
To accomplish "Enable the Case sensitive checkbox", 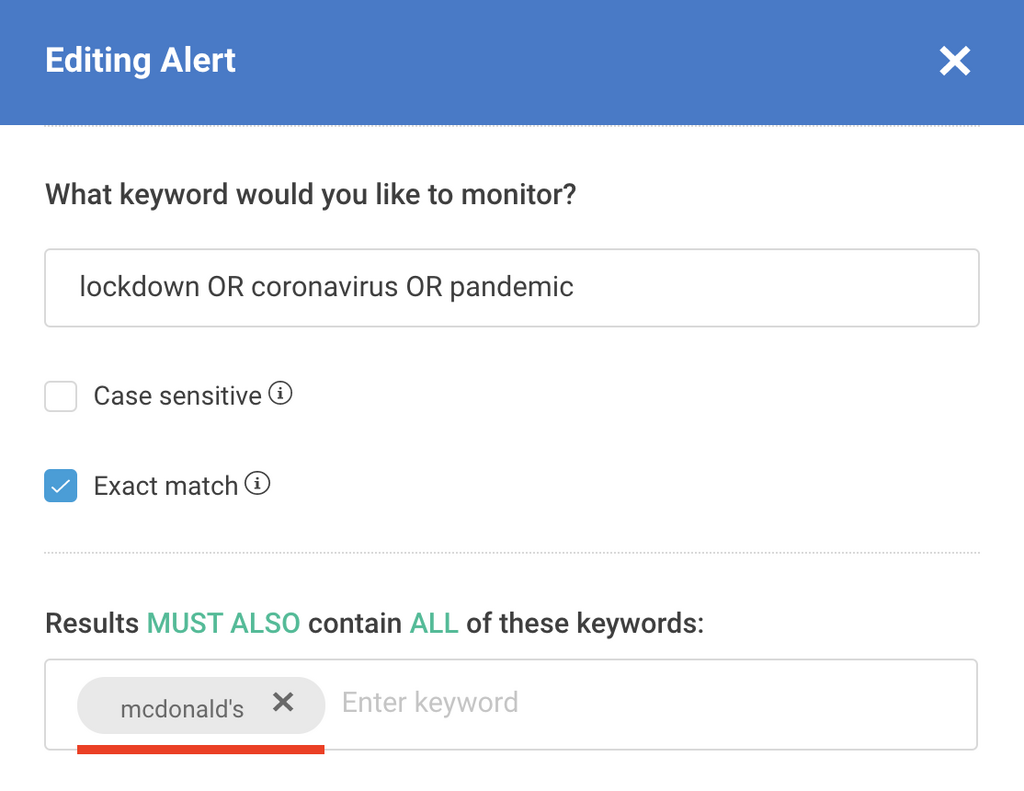I will tap(61, 396).
